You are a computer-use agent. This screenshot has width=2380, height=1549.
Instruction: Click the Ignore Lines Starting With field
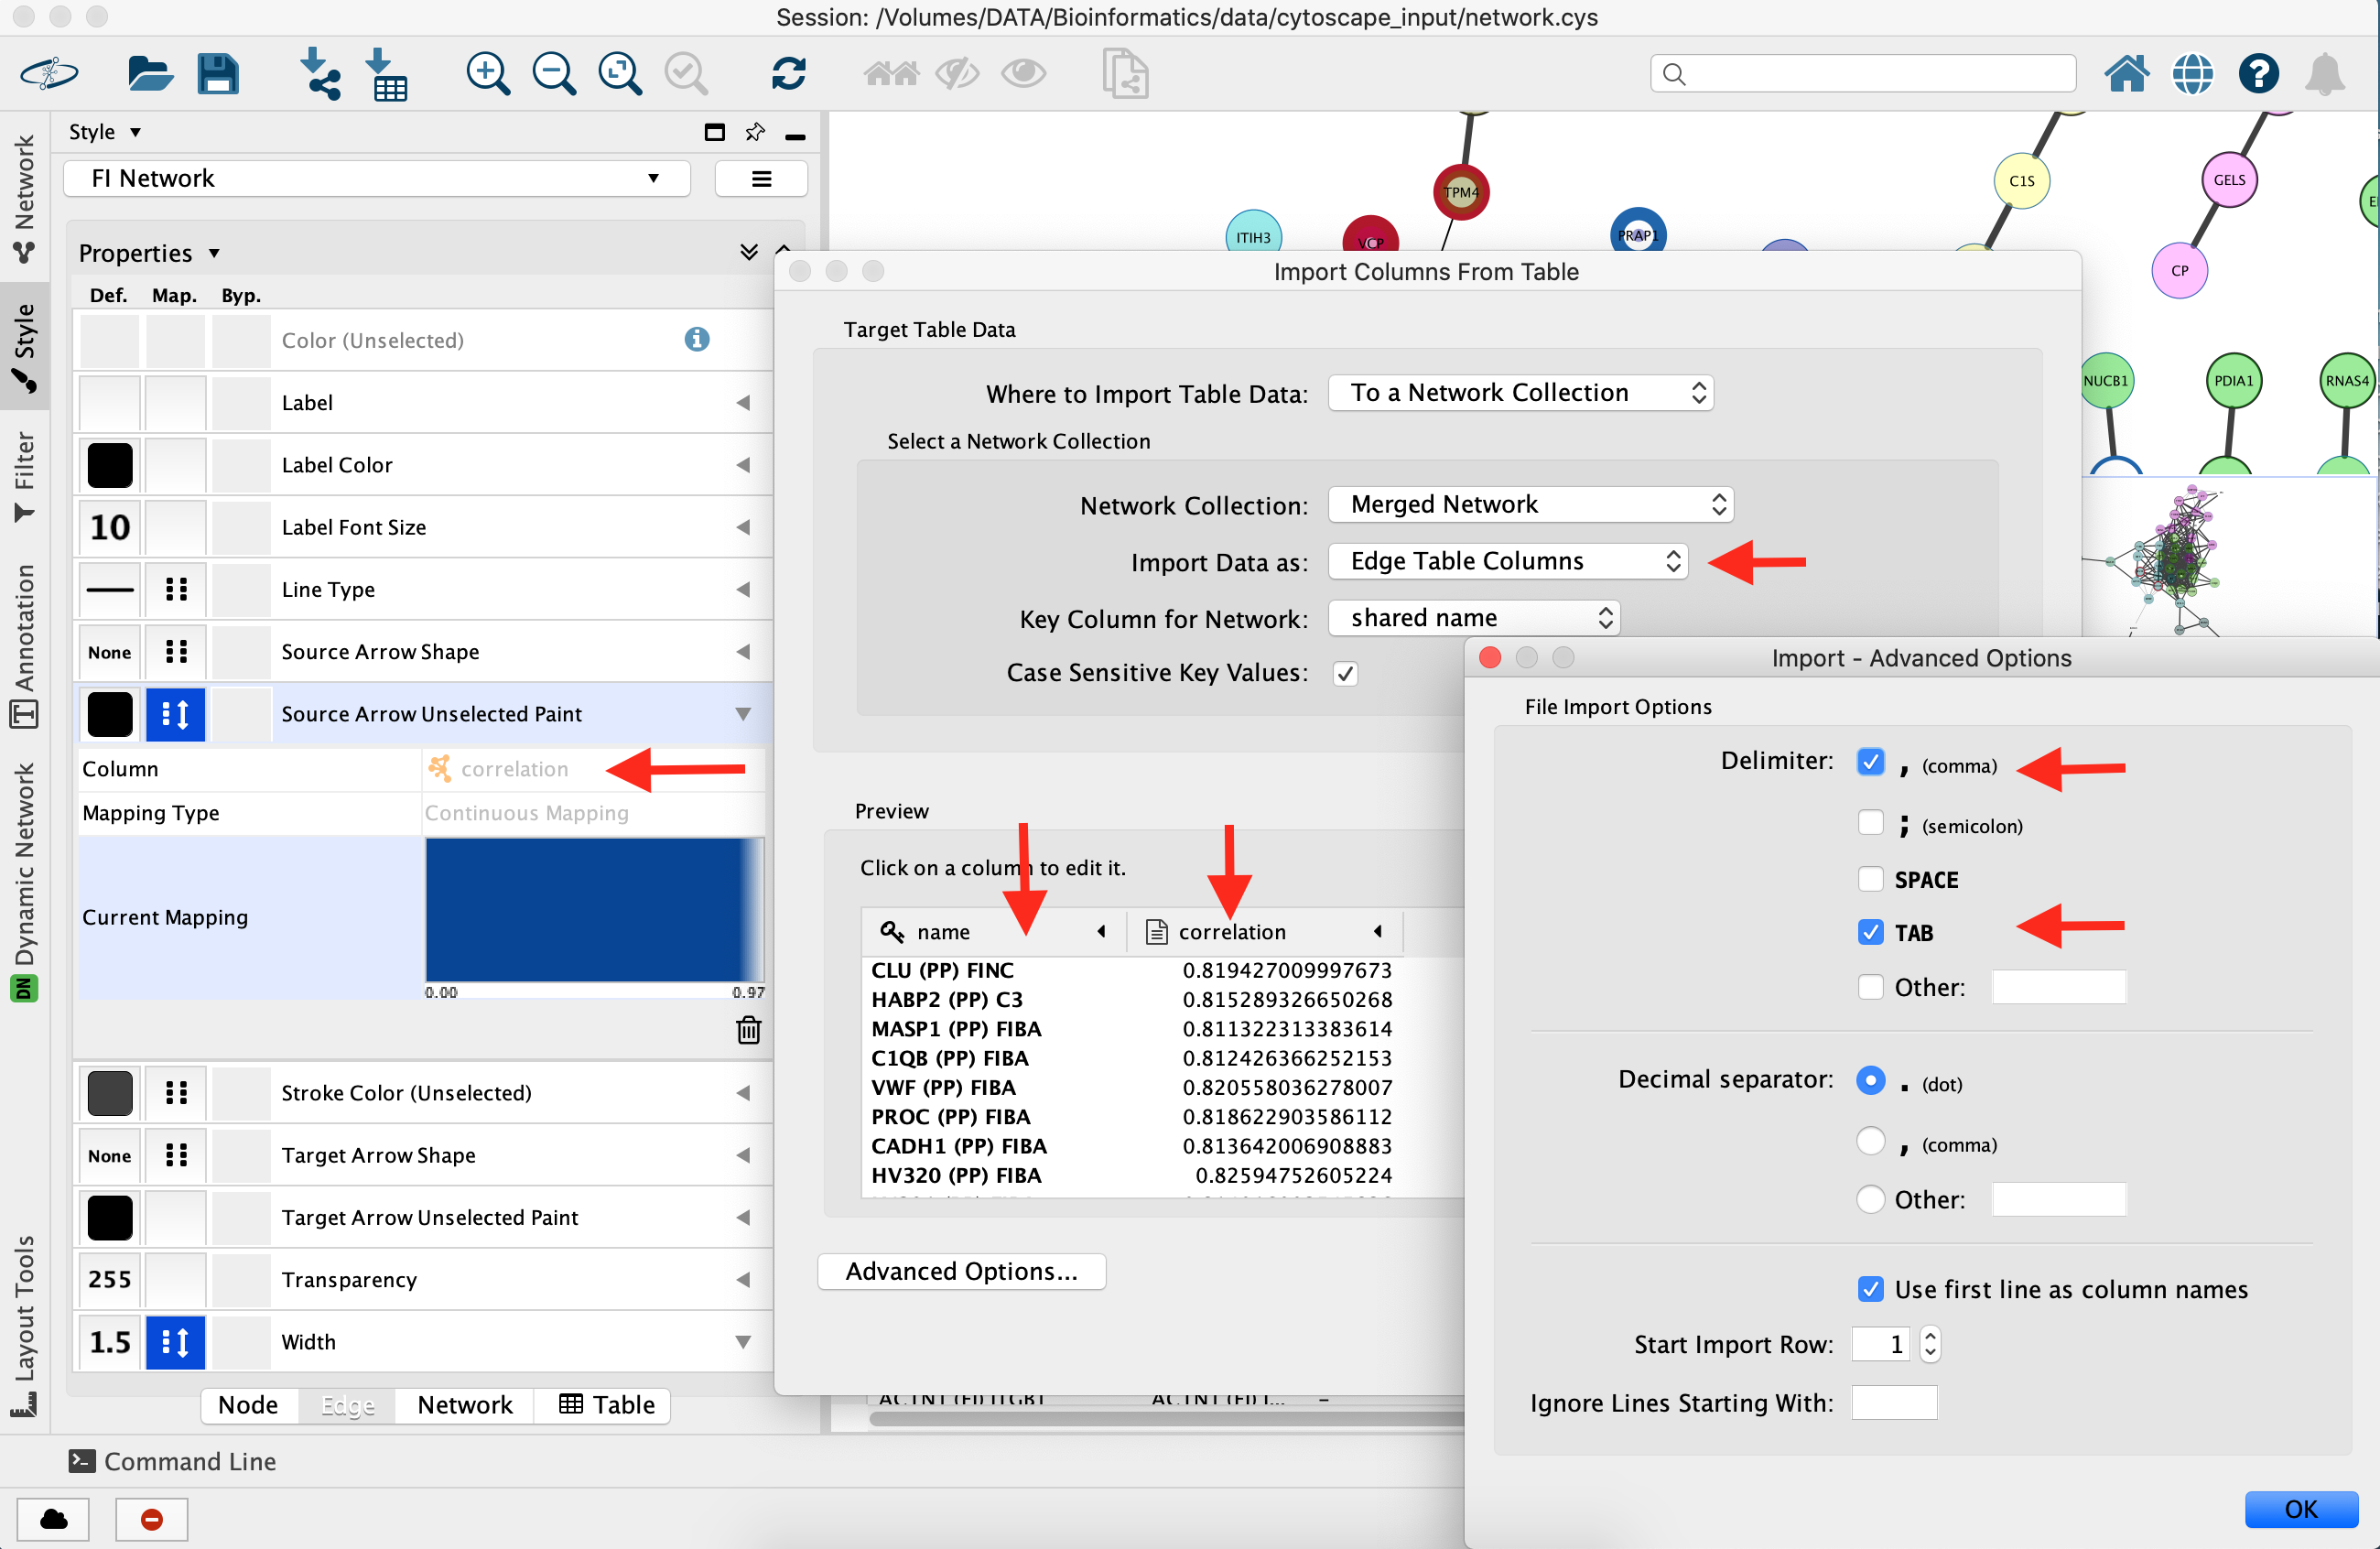pos(1894,1403)
